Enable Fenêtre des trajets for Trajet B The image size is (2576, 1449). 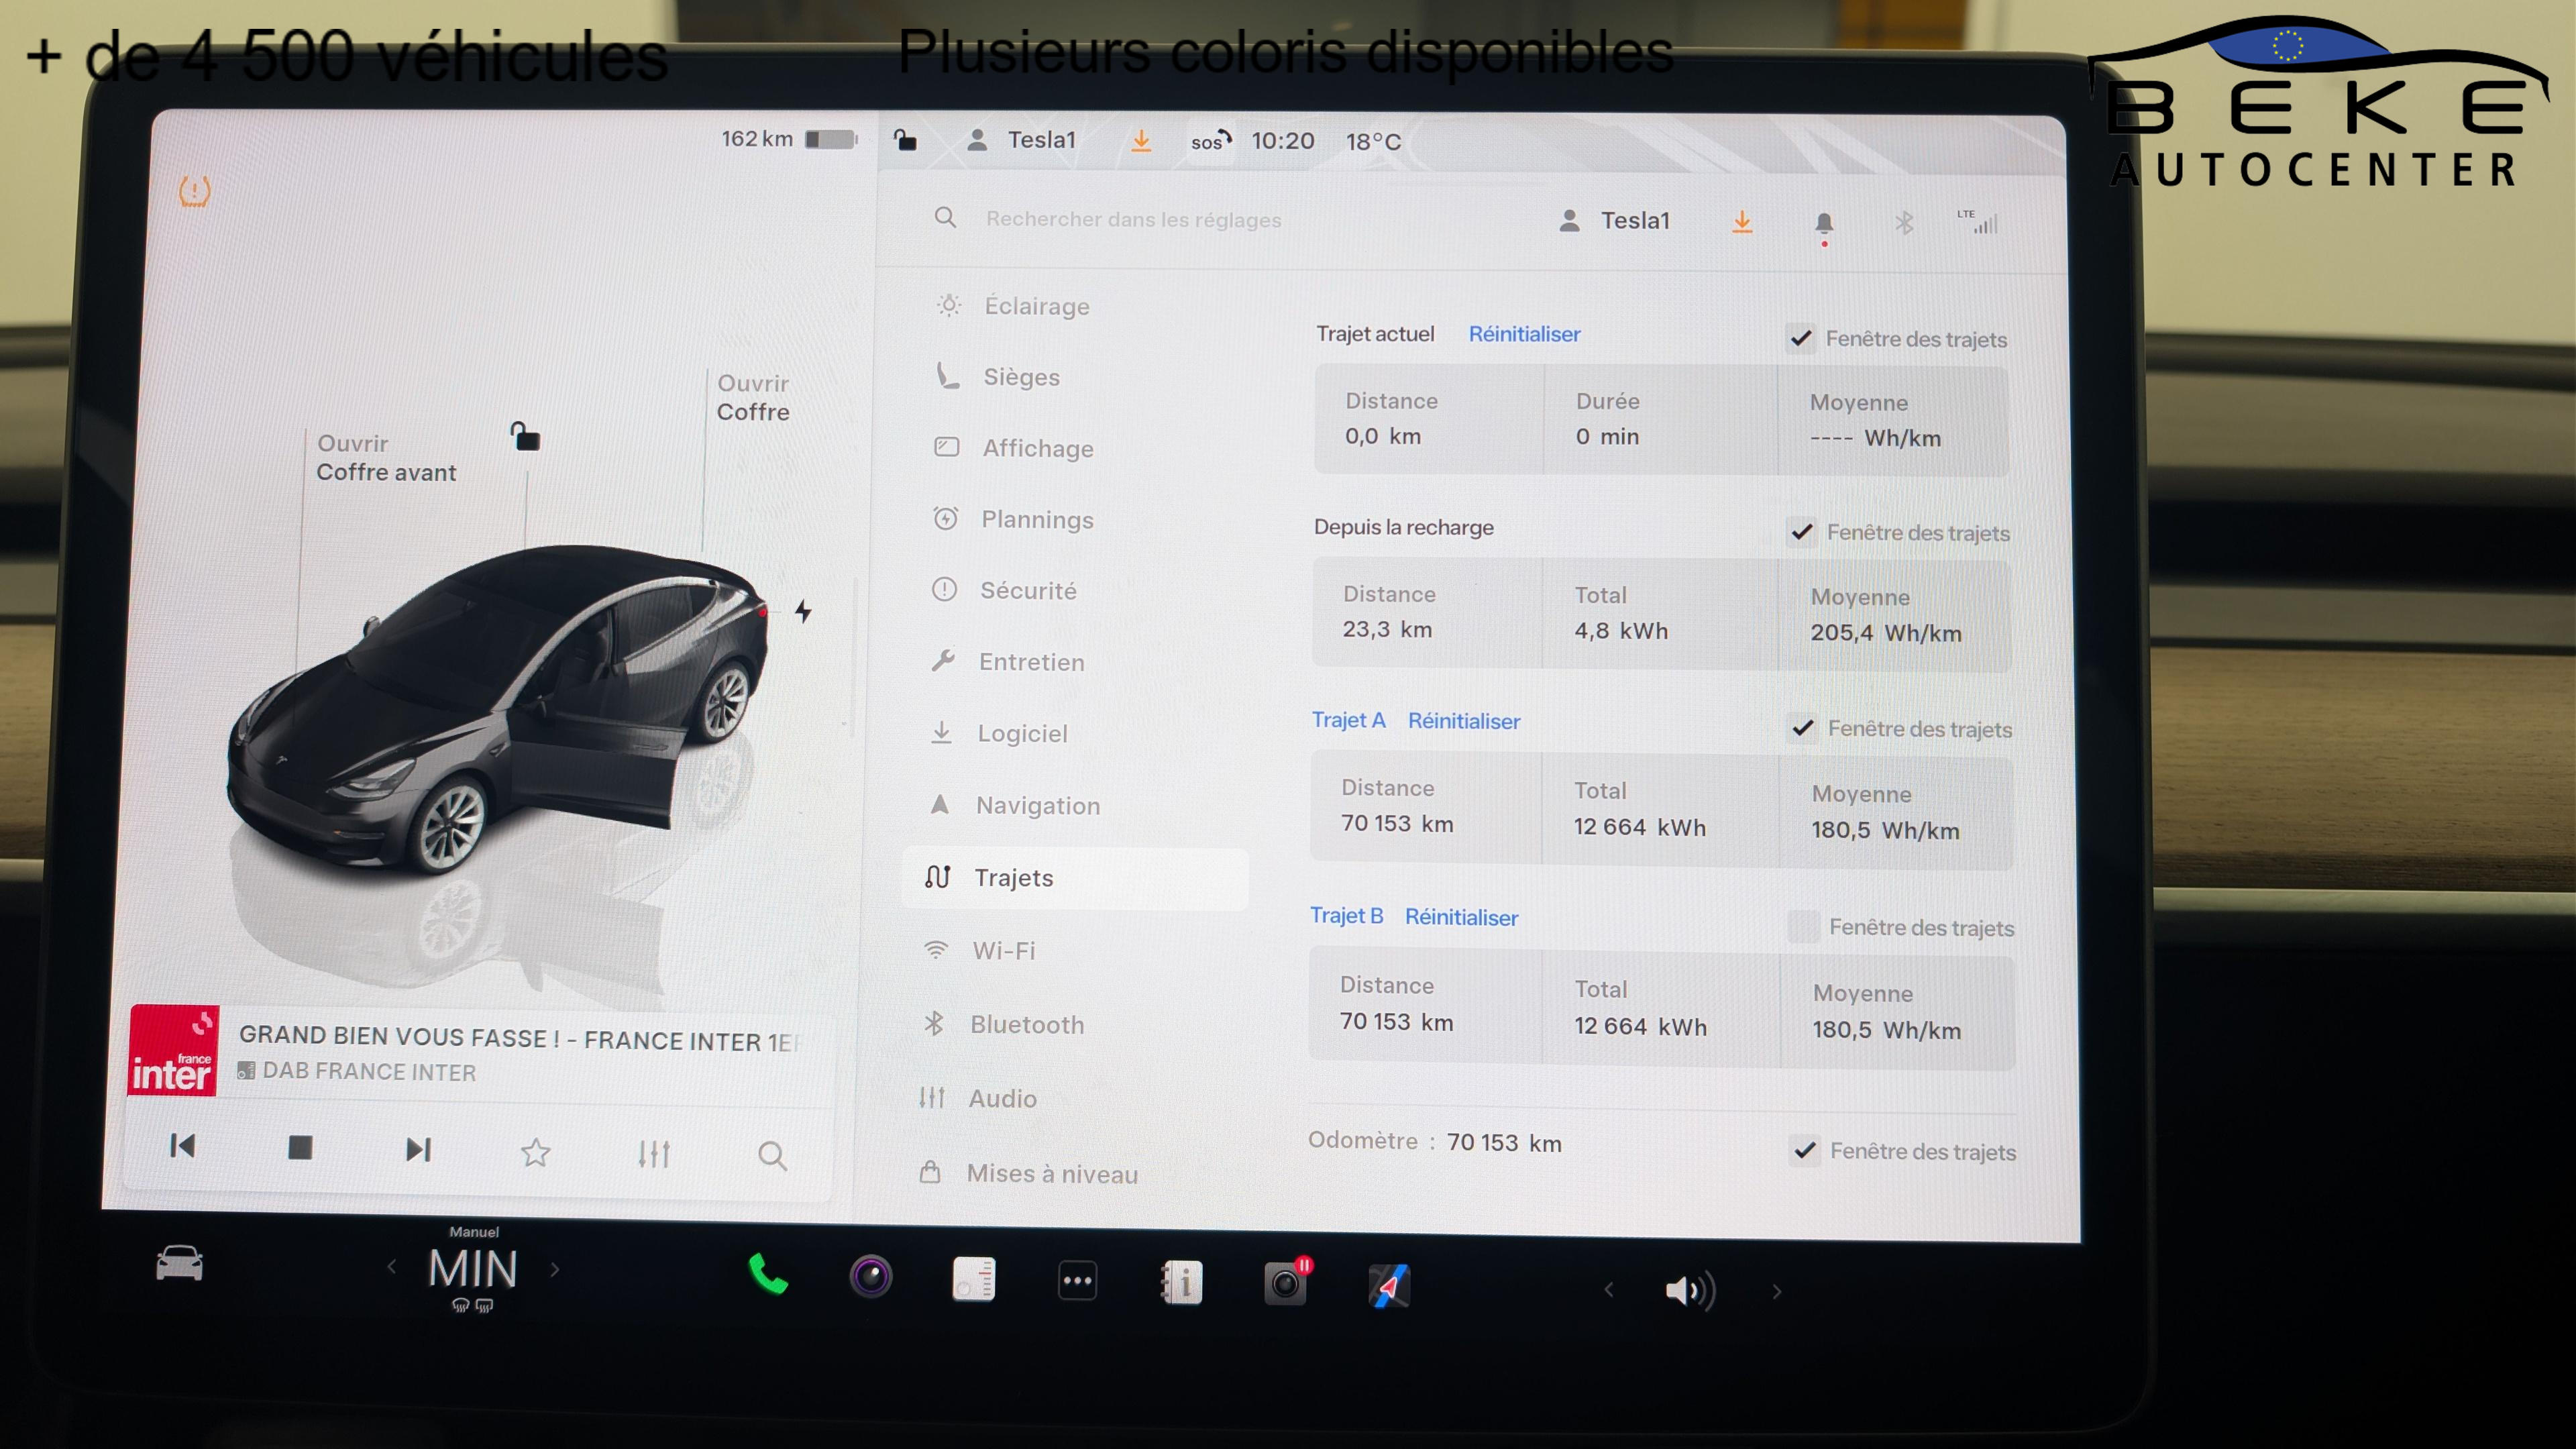[x=1804, y=927]
